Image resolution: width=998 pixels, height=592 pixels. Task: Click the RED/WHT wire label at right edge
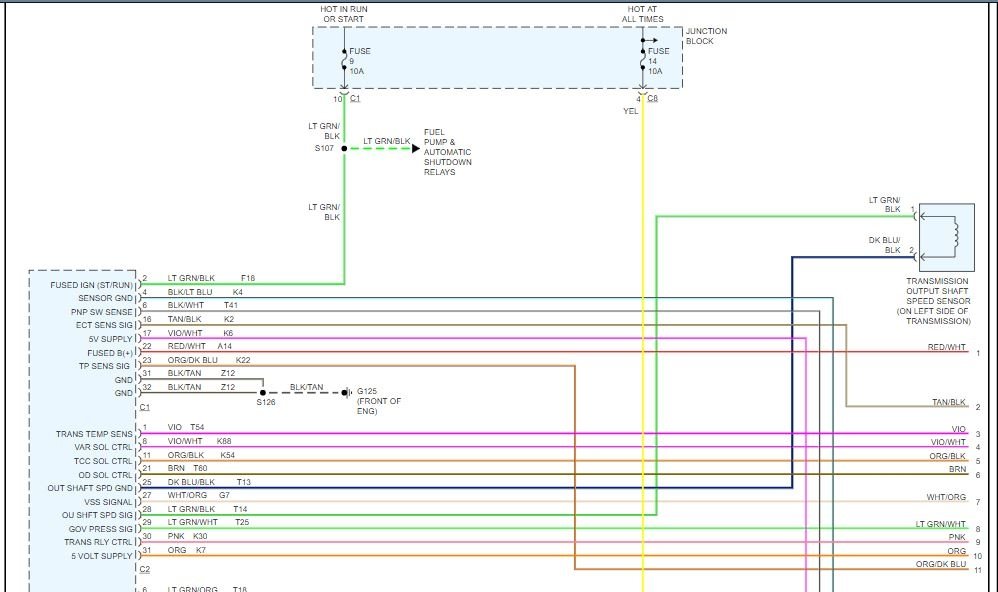(x=946, y=347)
